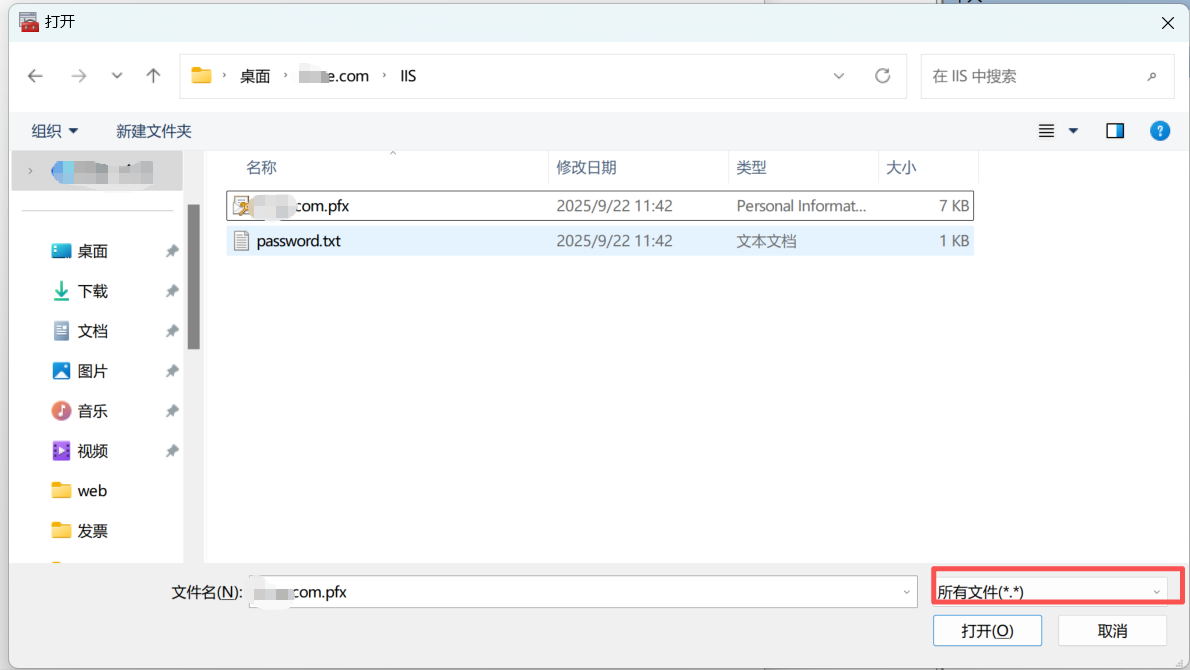Click the view layout icon

(1046, 131)
